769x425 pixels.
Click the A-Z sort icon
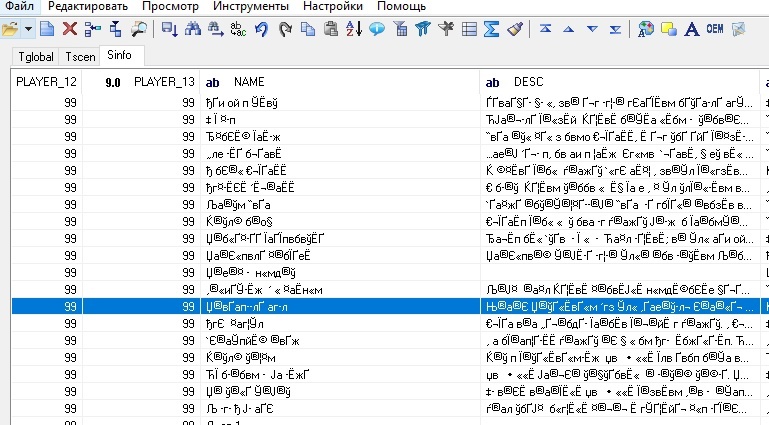353,29
